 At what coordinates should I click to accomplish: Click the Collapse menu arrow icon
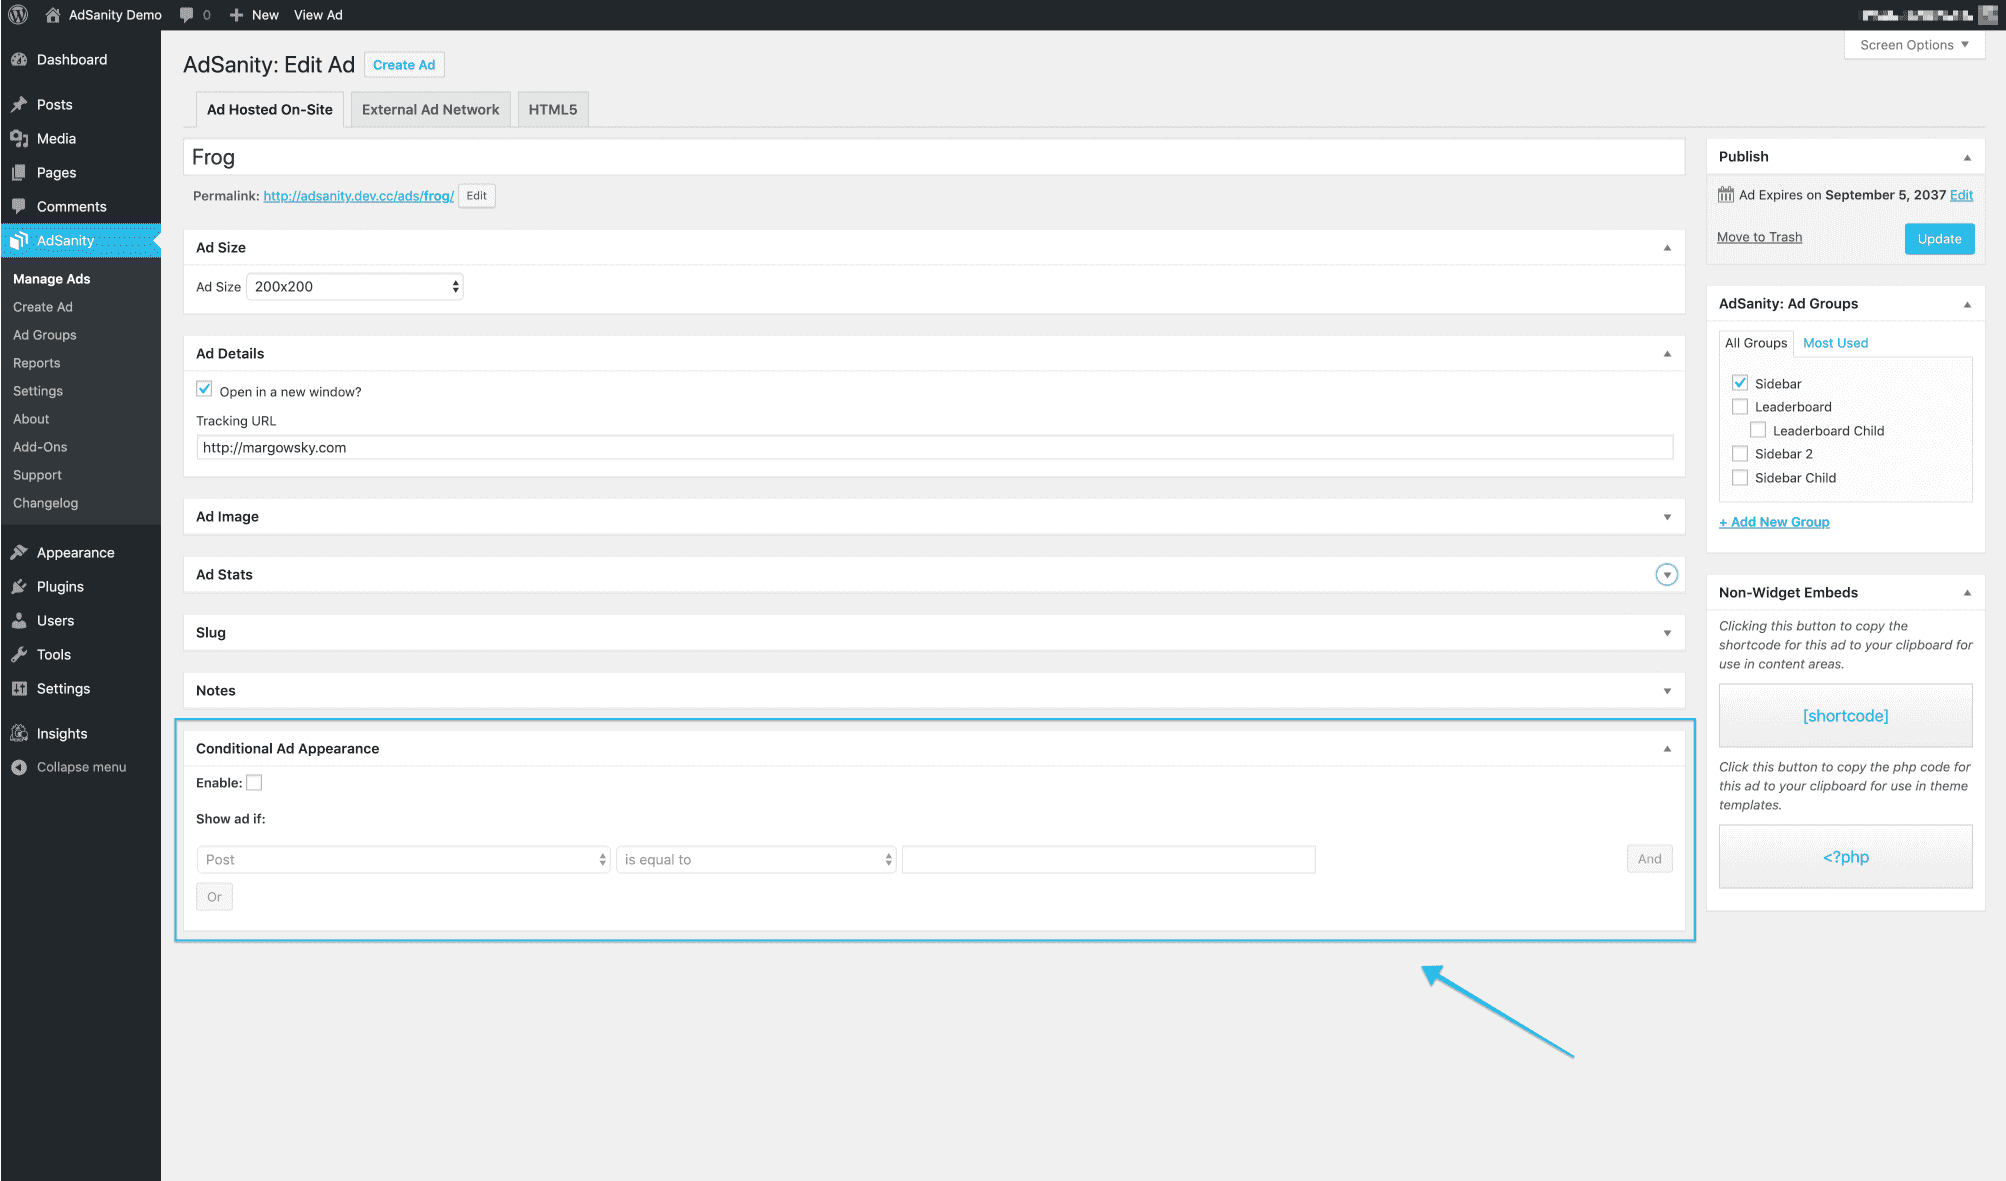[x=19, y=767]
